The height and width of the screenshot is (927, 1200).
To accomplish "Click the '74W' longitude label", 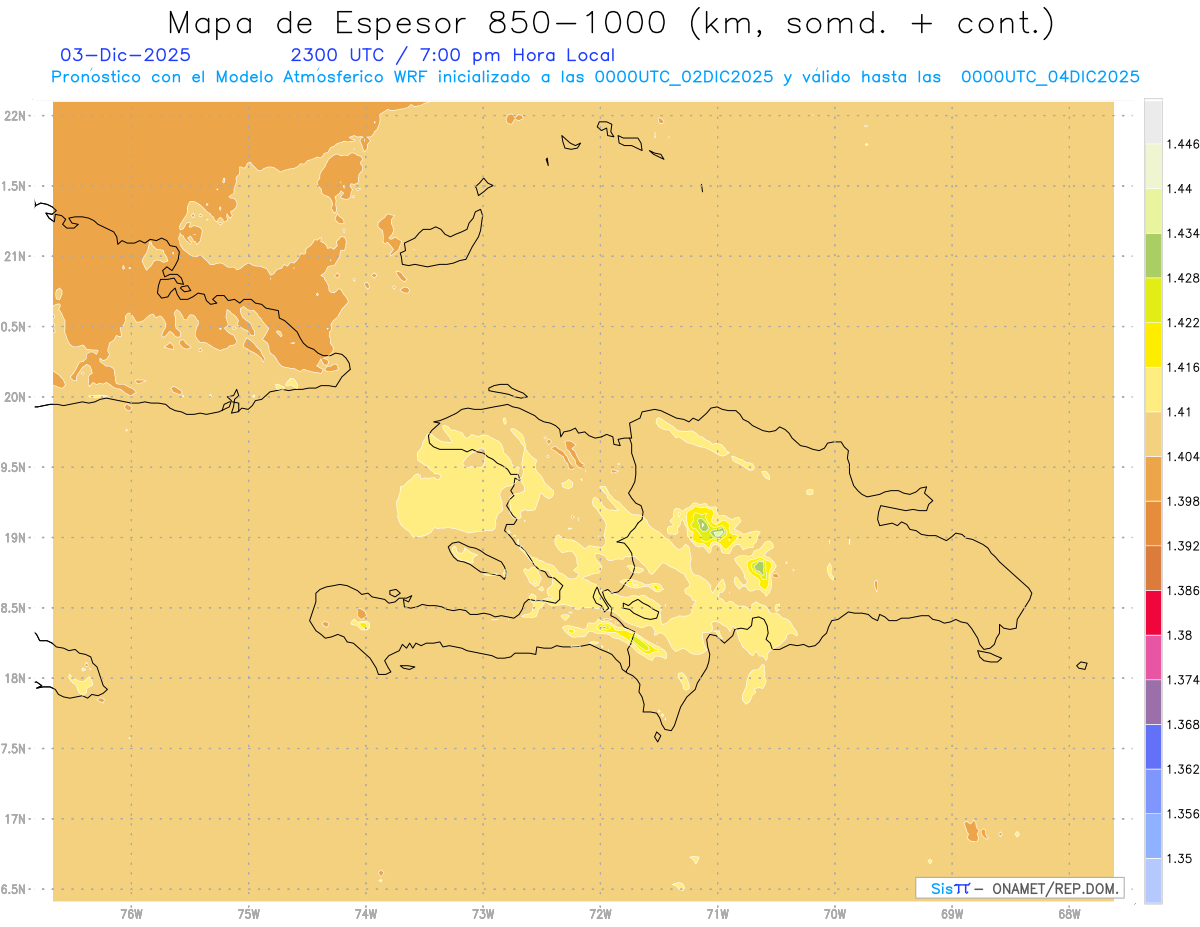I will pyautogui.click(x=365, y=914).
